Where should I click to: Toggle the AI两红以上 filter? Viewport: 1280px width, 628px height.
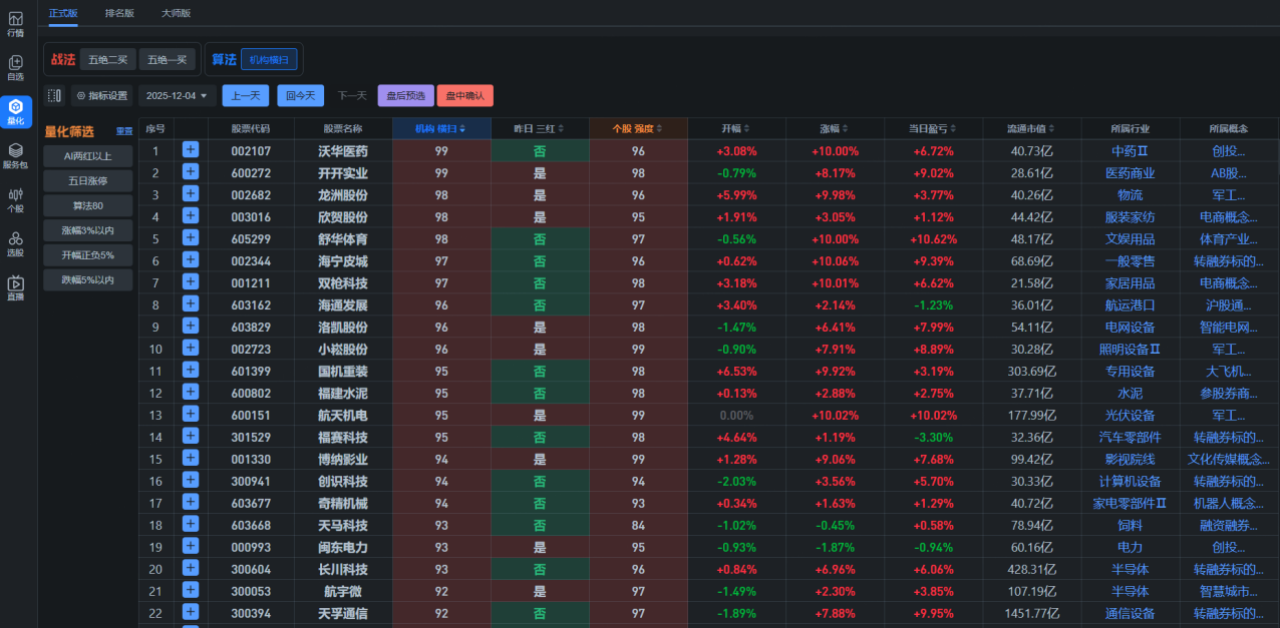[x=88, y=156]
